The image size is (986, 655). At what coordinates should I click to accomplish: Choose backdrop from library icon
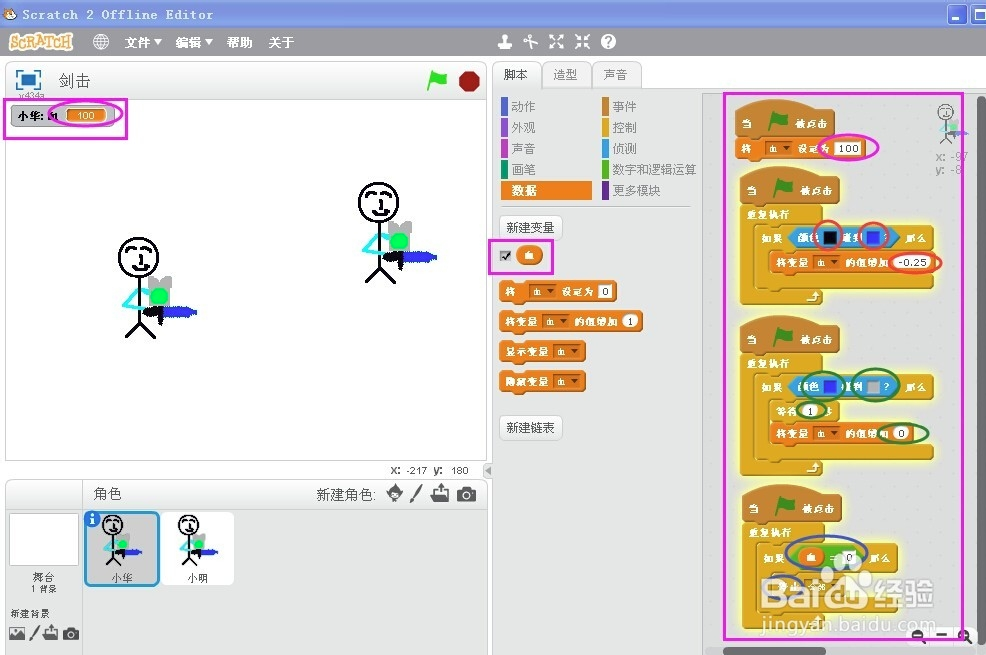[x=17, y=633]
